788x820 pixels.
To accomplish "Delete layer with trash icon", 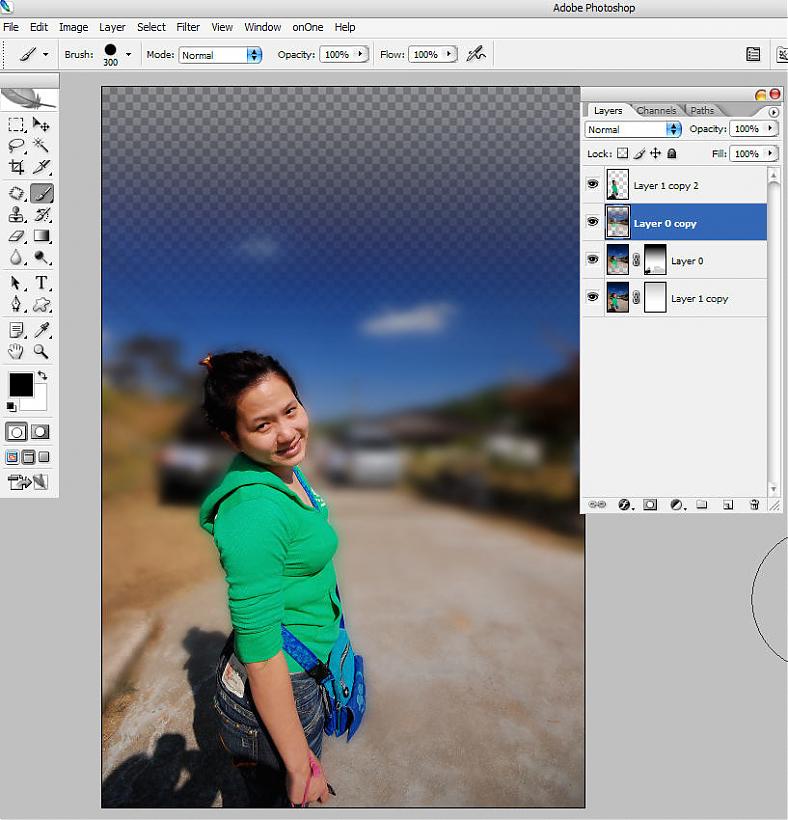I will pyautogui.click(x=754, y=505).
